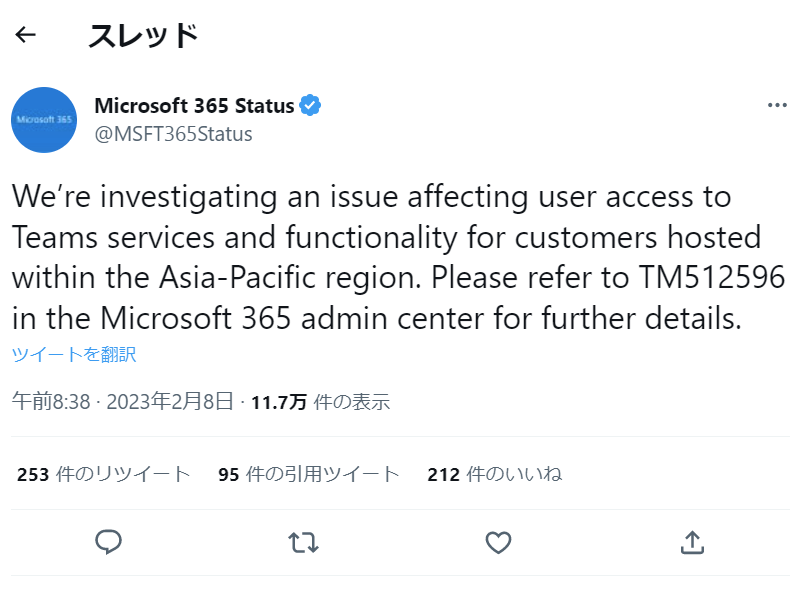Click the back arrow beside スレッド

tap(26, 35)
